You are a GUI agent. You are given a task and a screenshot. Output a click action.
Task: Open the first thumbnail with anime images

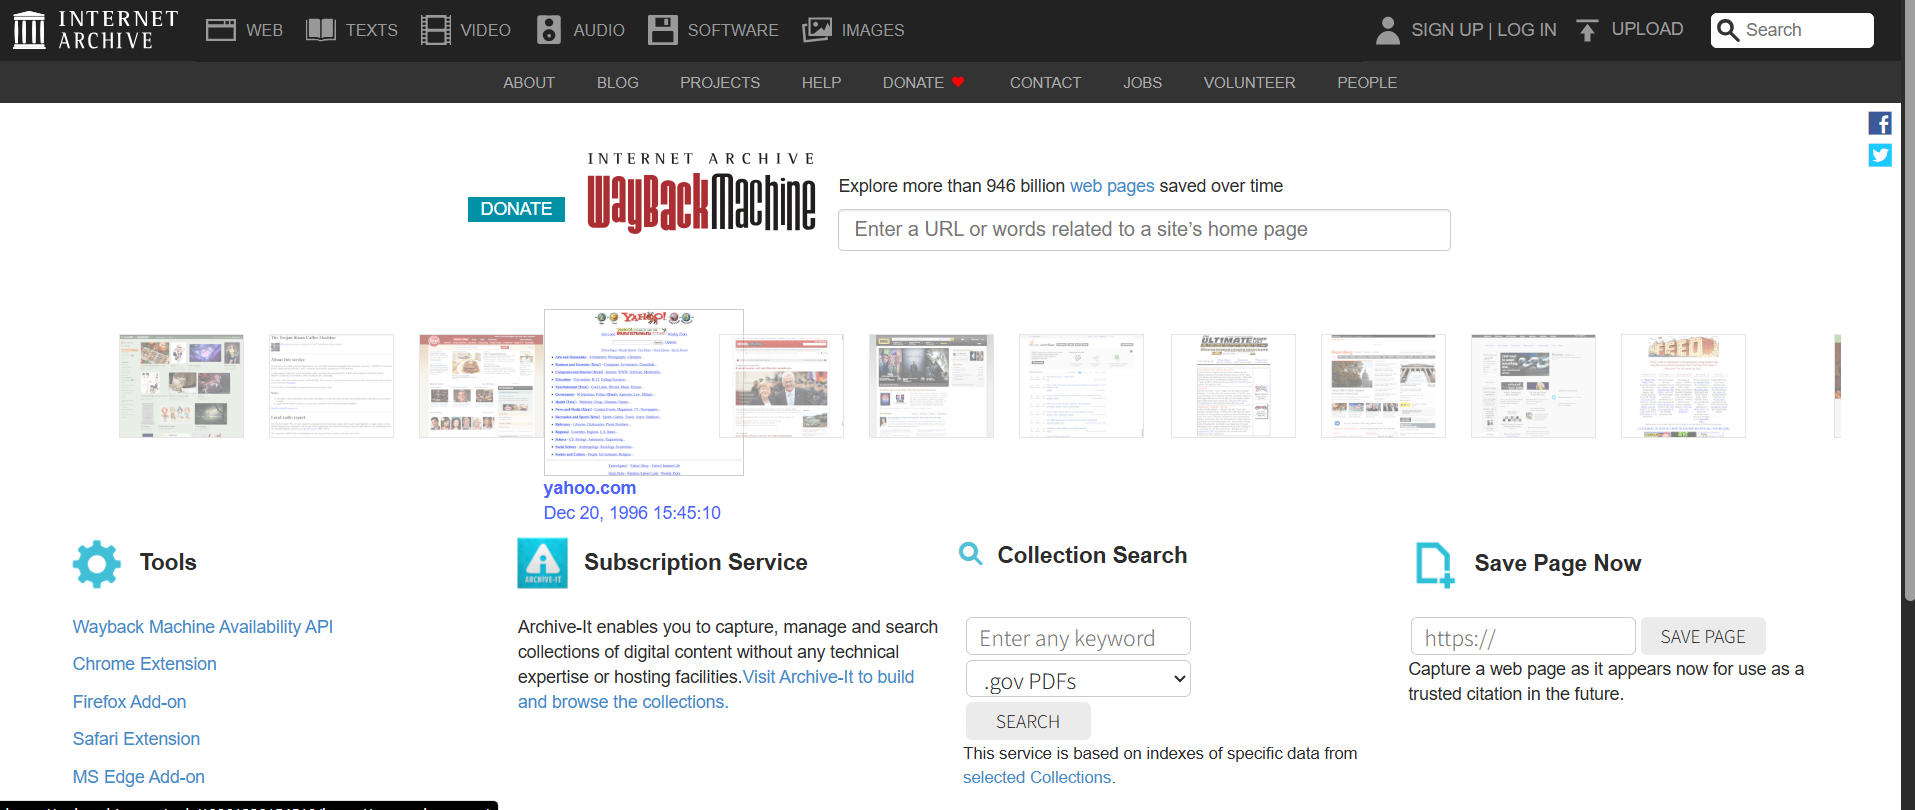click(181, 386)
